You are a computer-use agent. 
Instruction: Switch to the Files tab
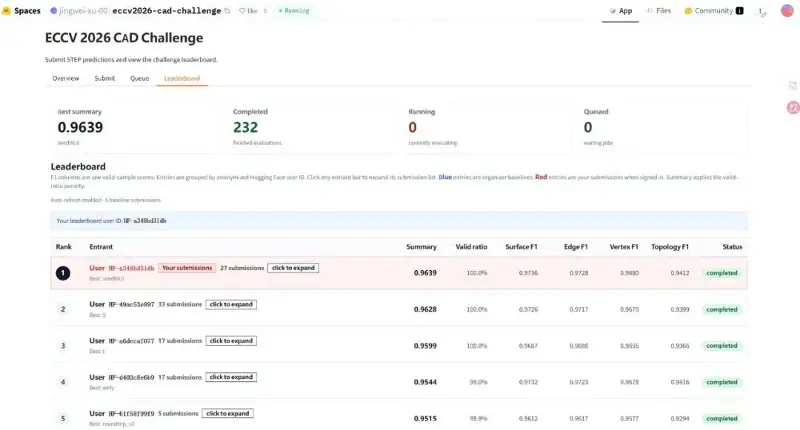click(658, 11)
